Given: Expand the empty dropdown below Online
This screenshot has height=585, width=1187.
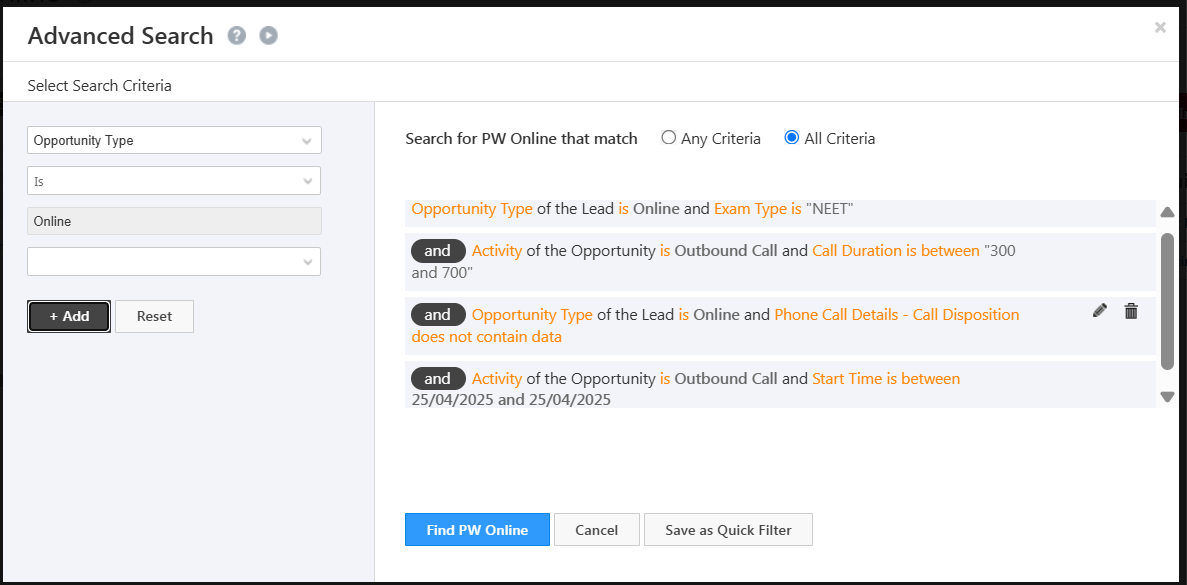Looking at the screenshot, I should [174, 262].
